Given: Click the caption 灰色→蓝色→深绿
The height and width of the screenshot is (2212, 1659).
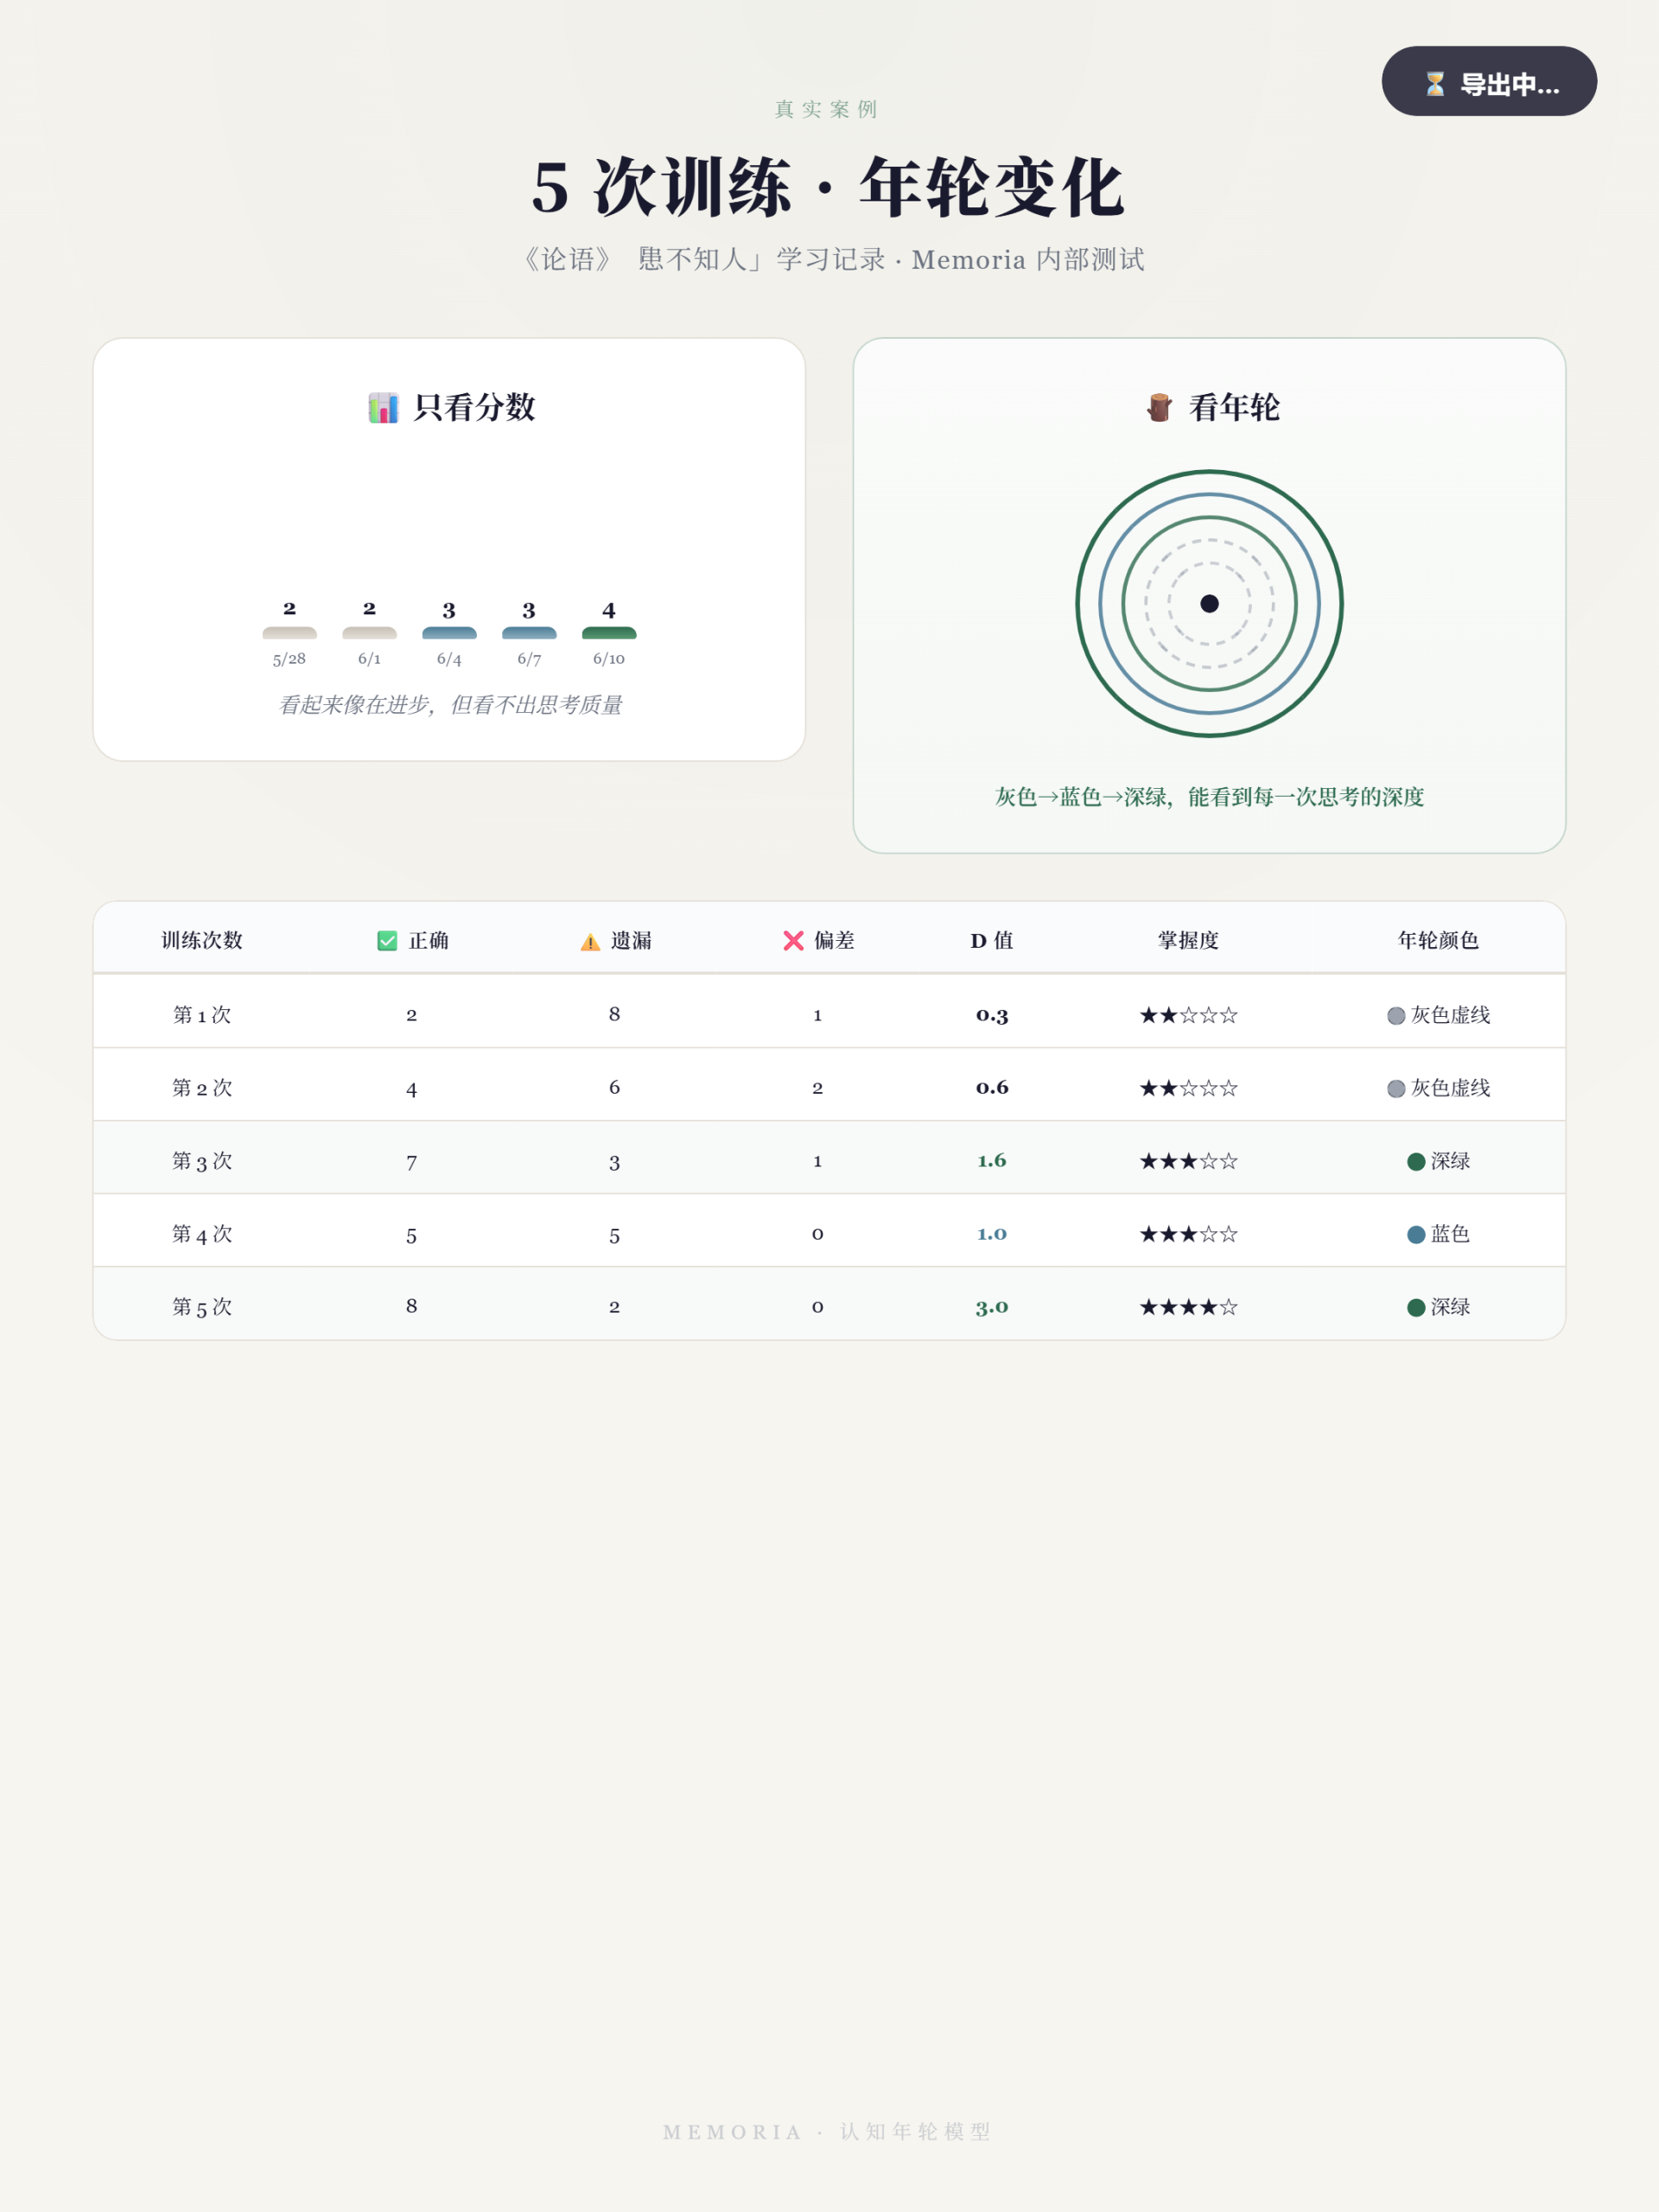Looking at the screenshot, I should (x=1209, y=797).
